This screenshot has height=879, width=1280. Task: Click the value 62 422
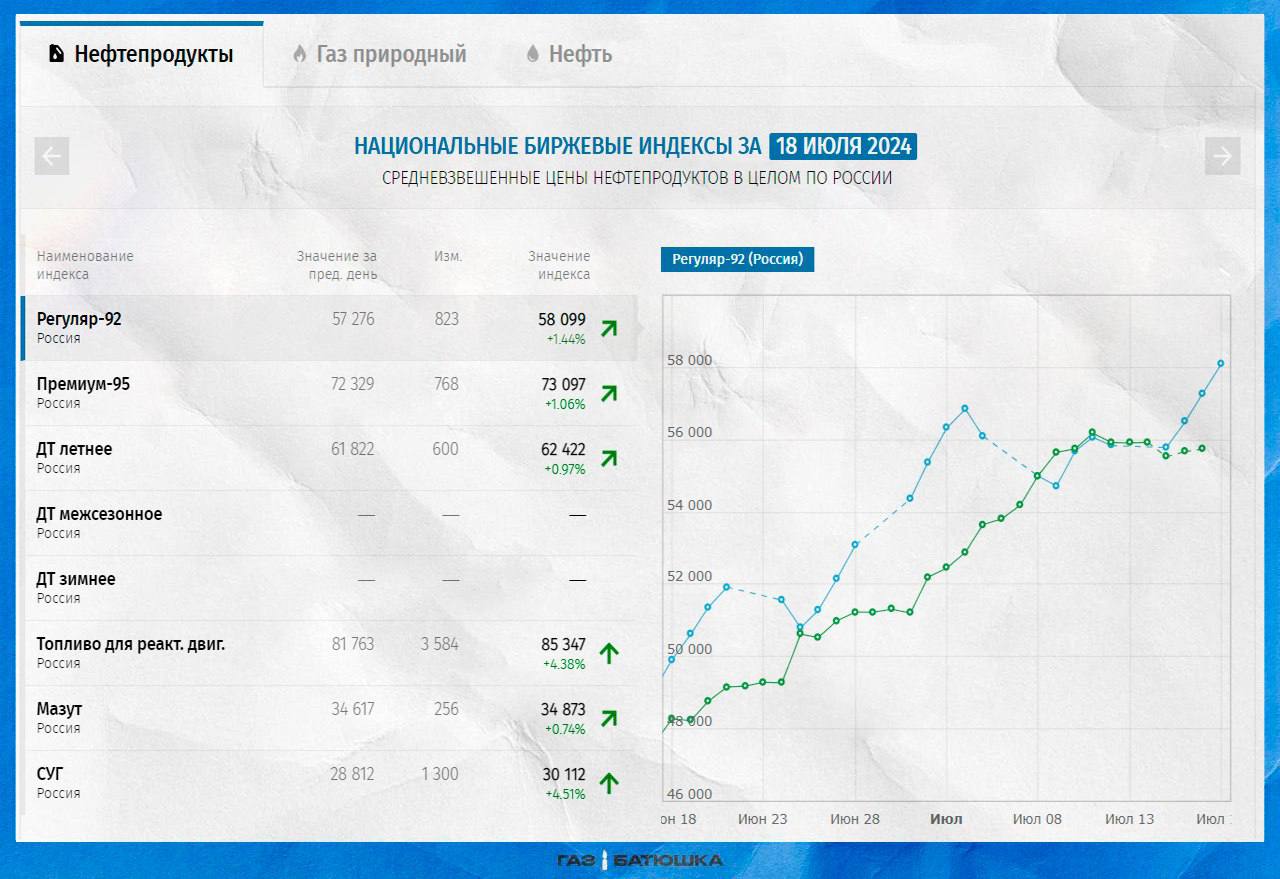[x=563, y=450]
